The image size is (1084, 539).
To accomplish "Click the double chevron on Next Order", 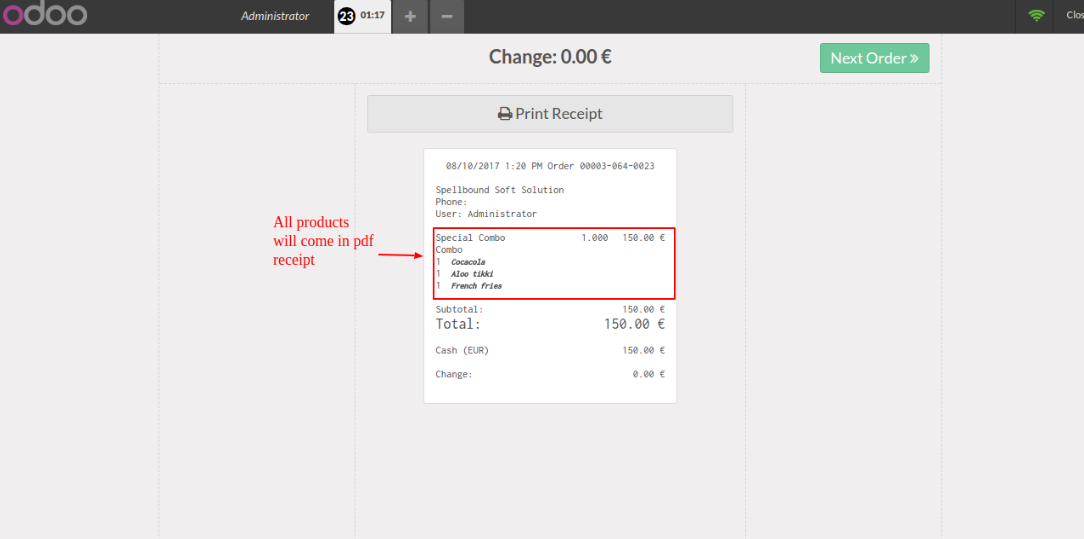I will tap(914, 58).
